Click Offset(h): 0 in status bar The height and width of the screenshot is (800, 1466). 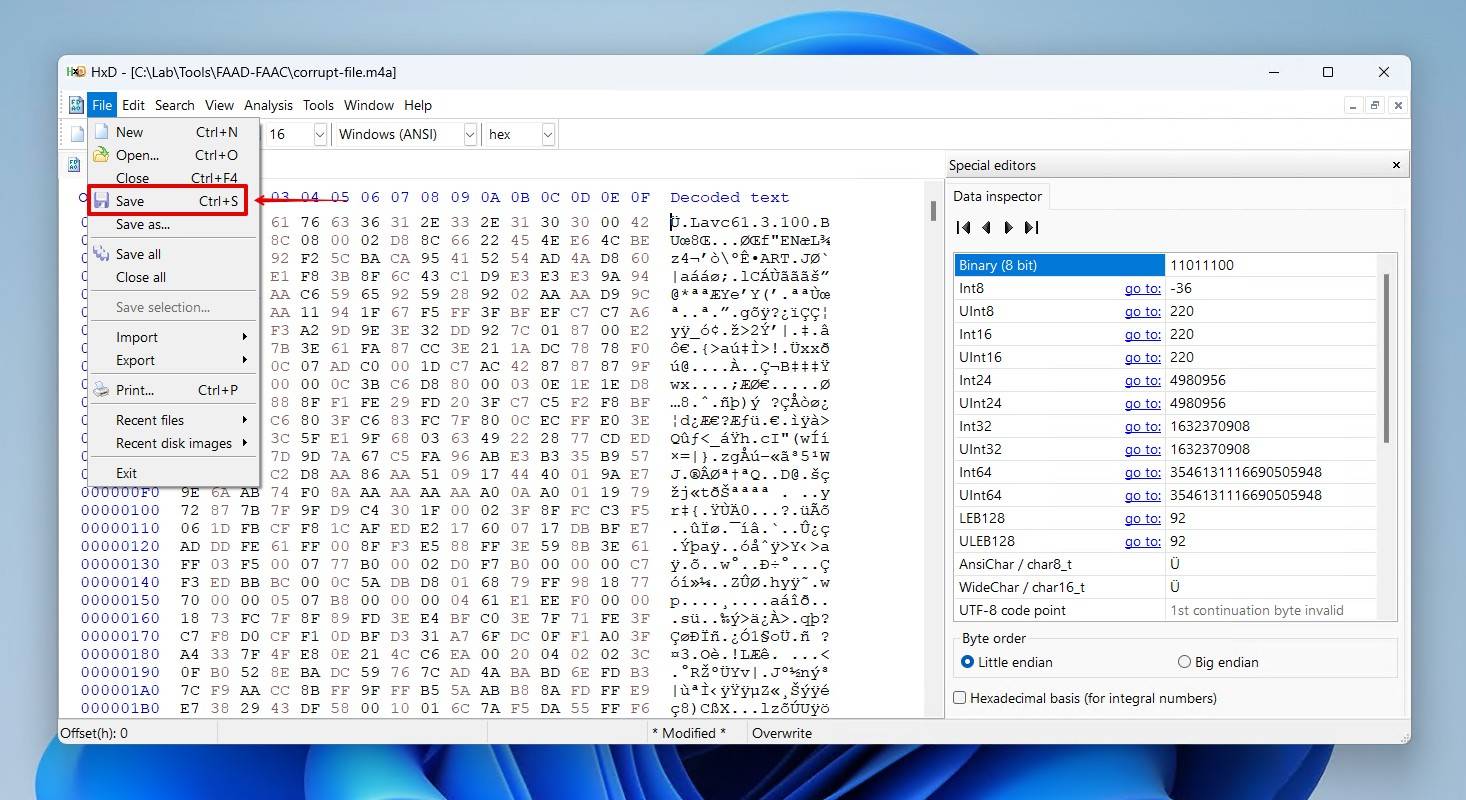(95, 733)
